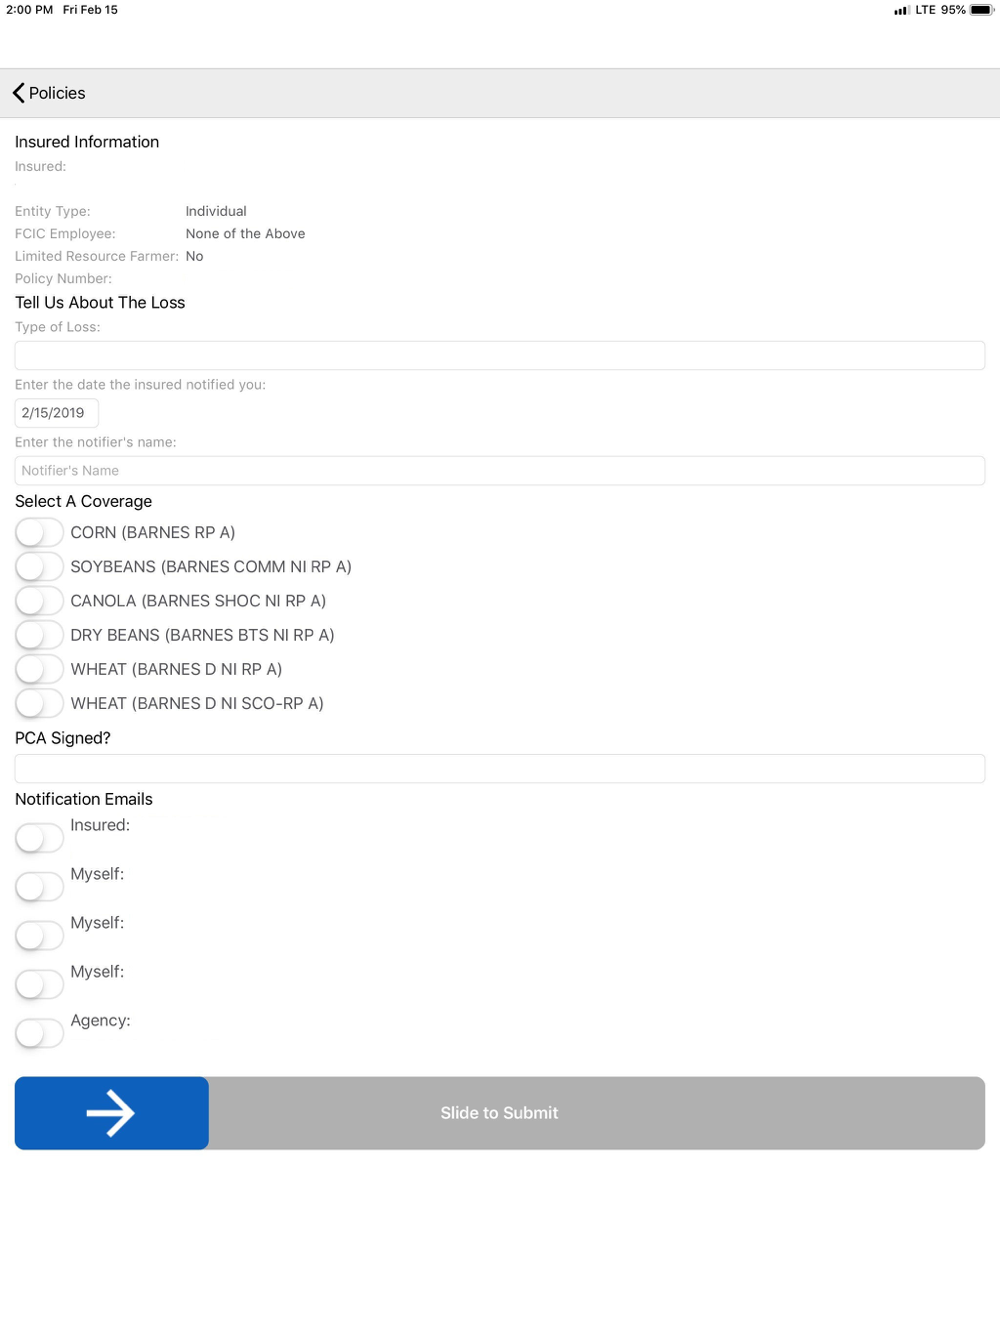Tap the battery icon in status bar

point(981,10)
